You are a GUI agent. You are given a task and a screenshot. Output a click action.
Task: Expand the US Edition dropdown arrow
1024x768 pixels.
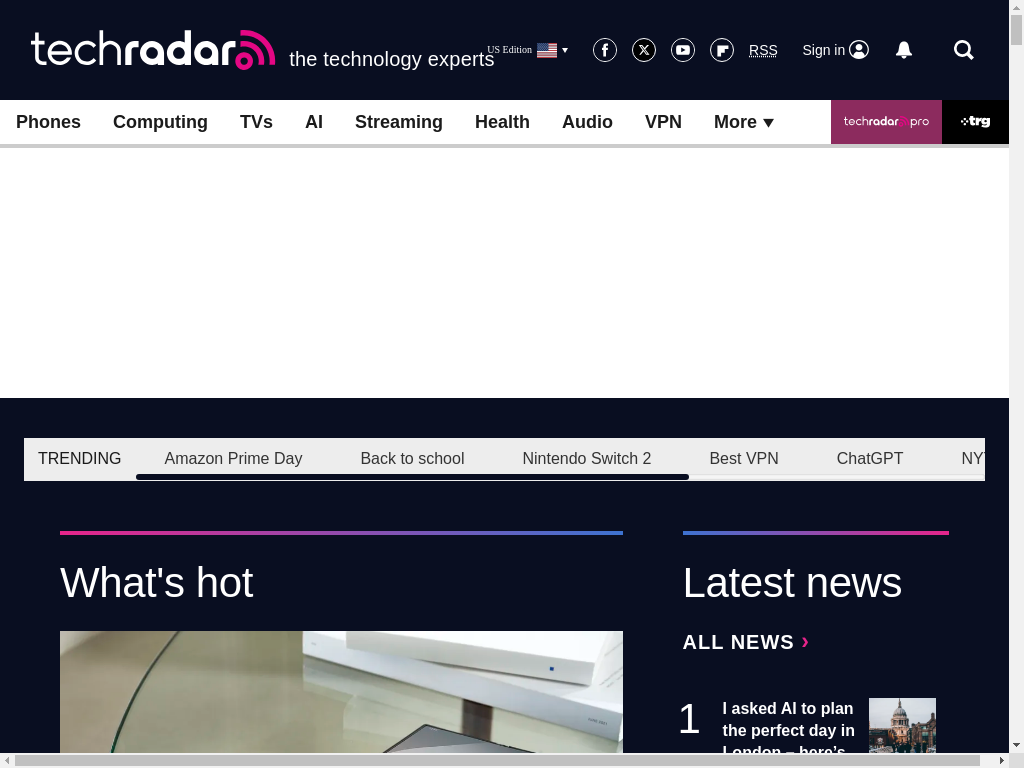point(565,50)
